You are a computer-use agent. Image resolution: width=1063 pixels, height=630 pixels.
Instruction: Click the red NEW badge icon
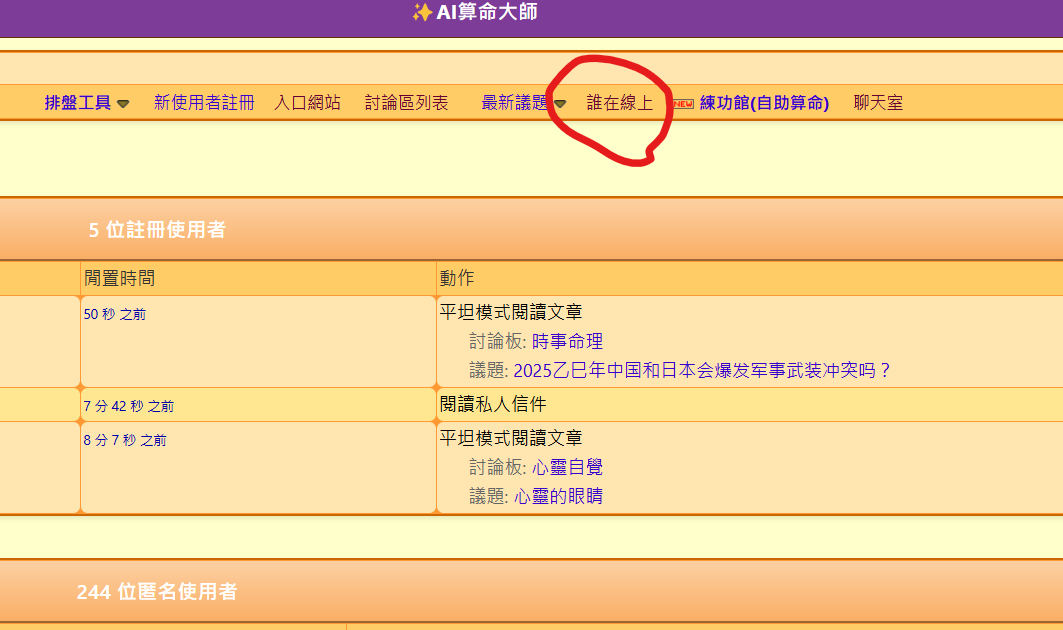683,103
